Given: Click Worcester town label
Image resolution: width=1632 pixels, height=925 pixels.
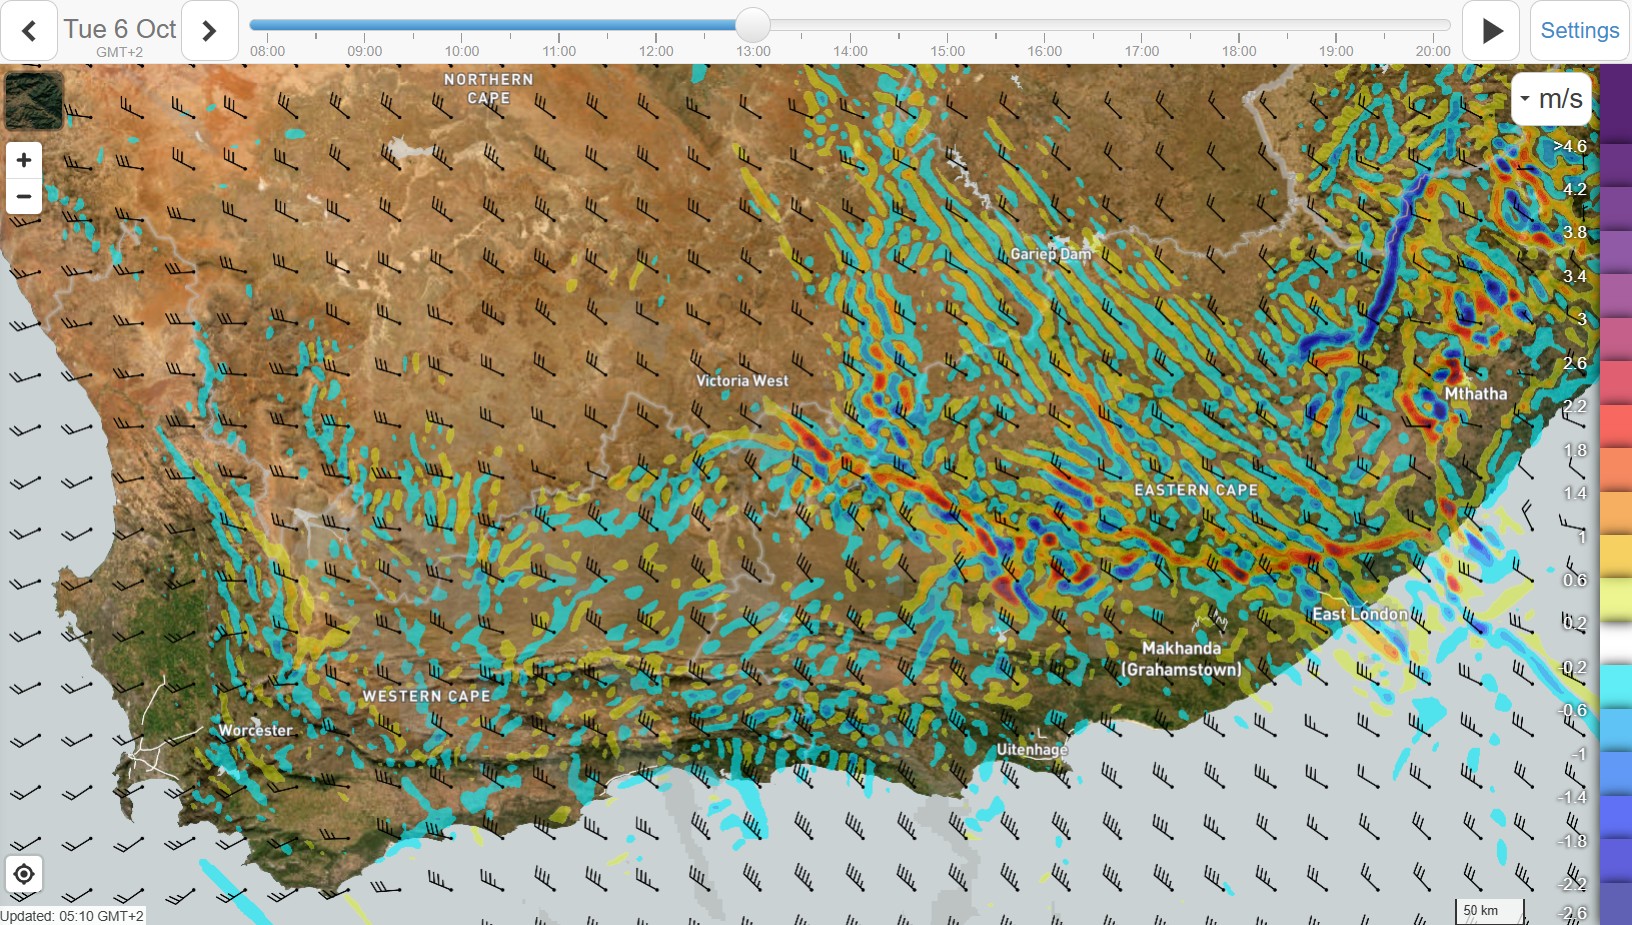Looking at the screenshot, I should coord(255,730).
